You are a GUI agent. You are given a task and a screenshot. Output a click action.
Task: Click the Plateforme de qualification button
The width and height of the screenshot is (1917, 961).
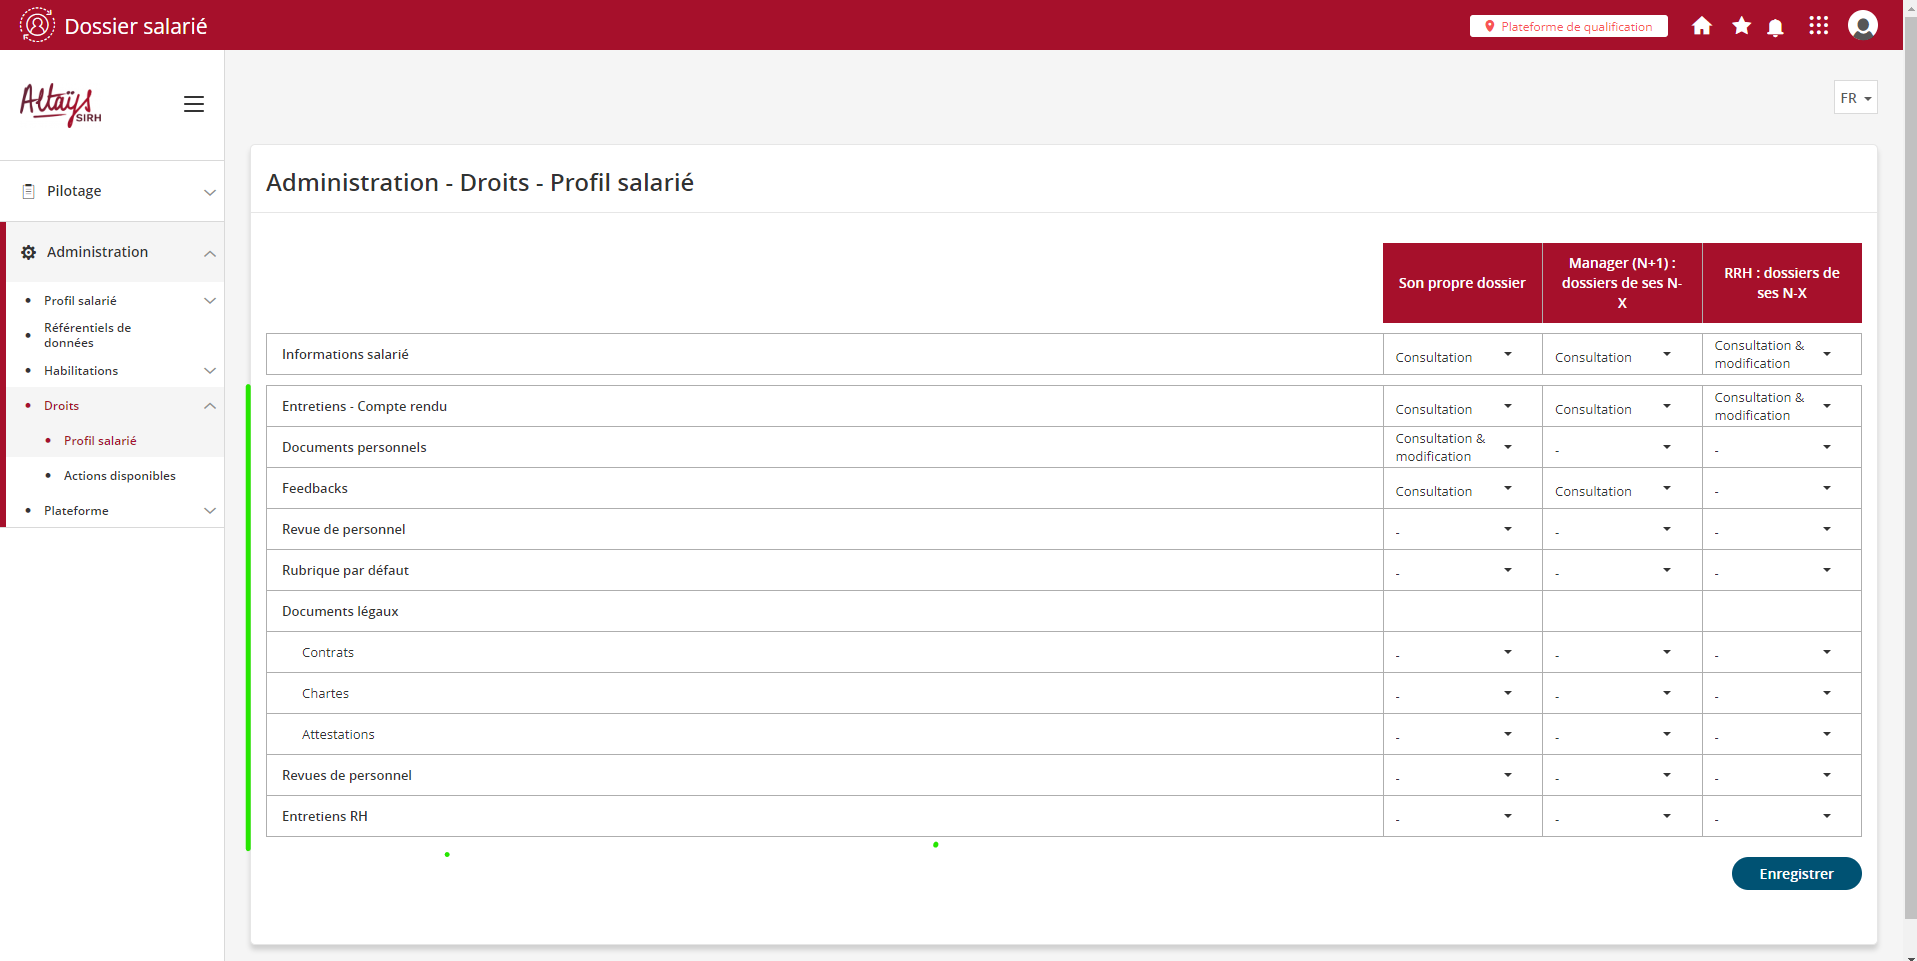click(x=1568, y=26)
